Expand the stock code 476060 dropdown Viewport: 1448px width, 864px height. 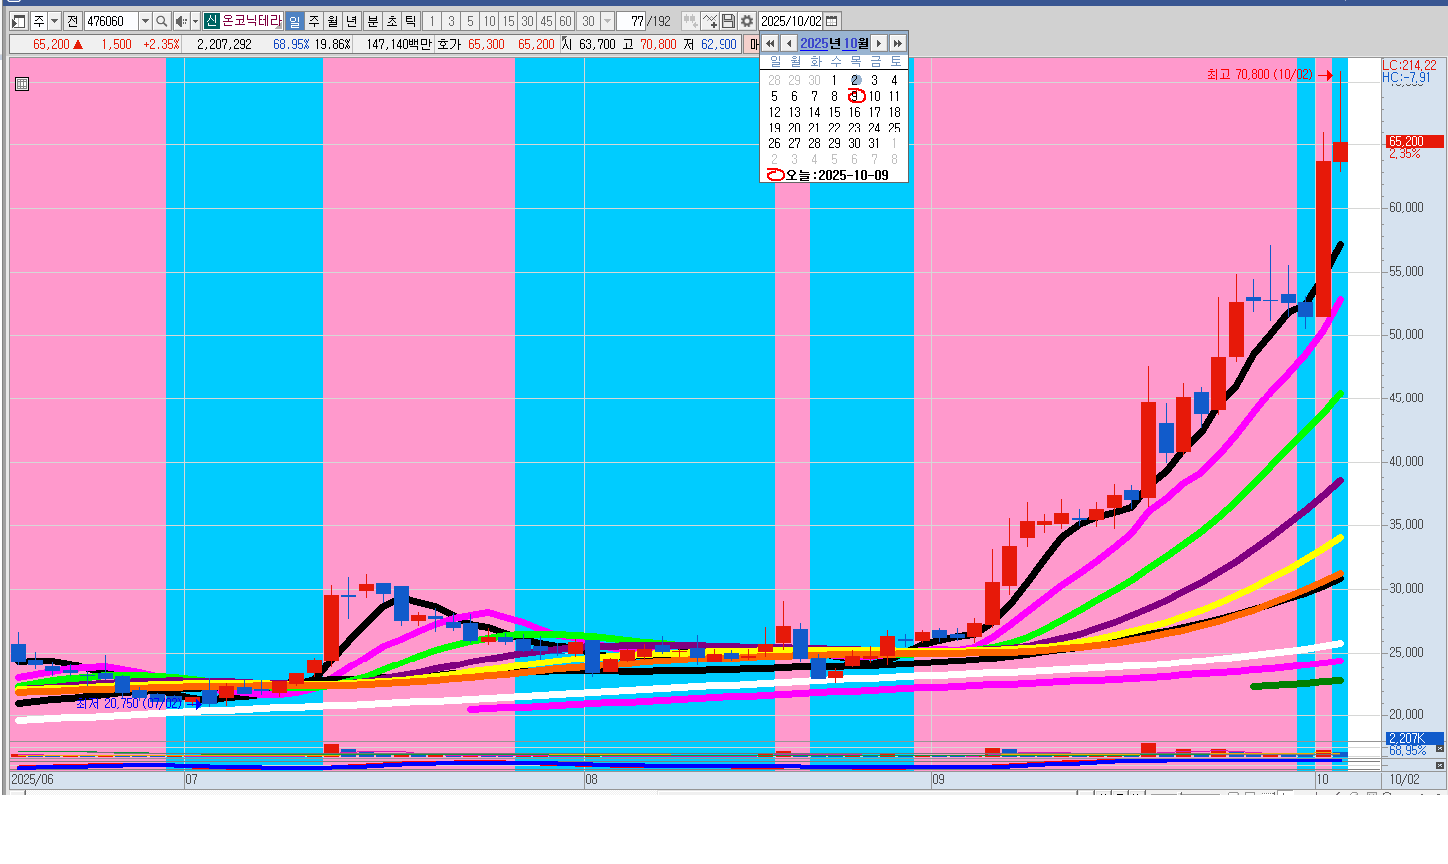coord(145,21)
